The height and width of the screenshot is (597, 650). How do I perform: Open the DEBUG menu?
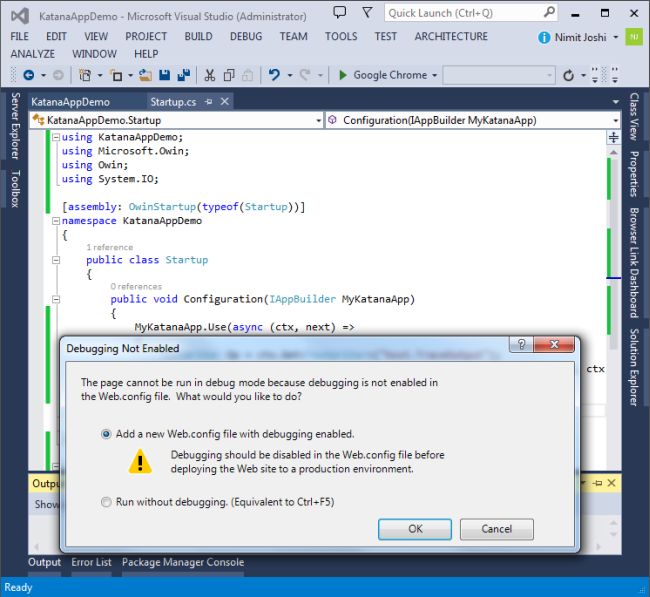[246, 36]
